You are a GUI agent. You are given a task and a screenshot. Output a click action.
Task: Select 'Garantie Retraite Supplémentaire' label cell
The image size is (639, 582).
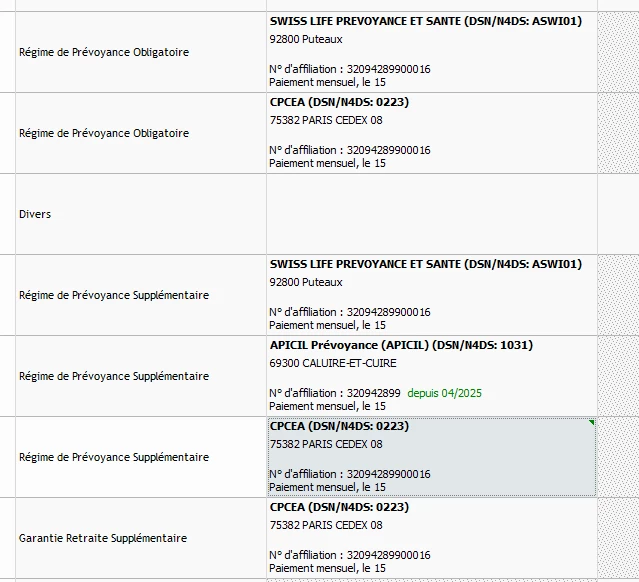click(x=103, y=538)
